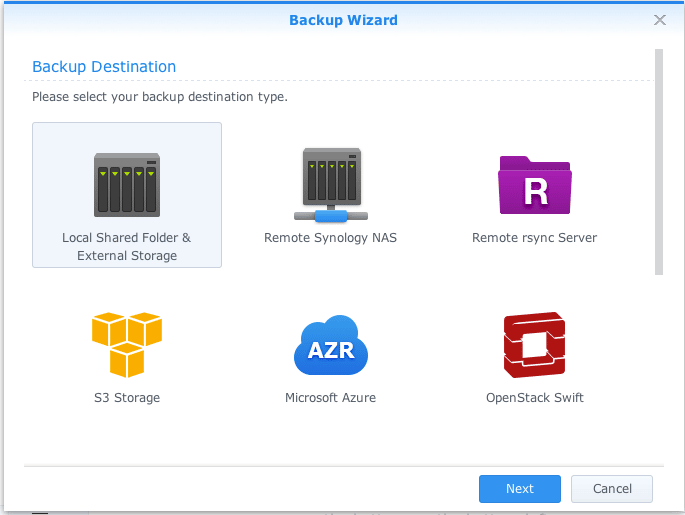Close the Backup Wizard dialog with X
This screenshot has height=515, width=685.
[660, 20]
